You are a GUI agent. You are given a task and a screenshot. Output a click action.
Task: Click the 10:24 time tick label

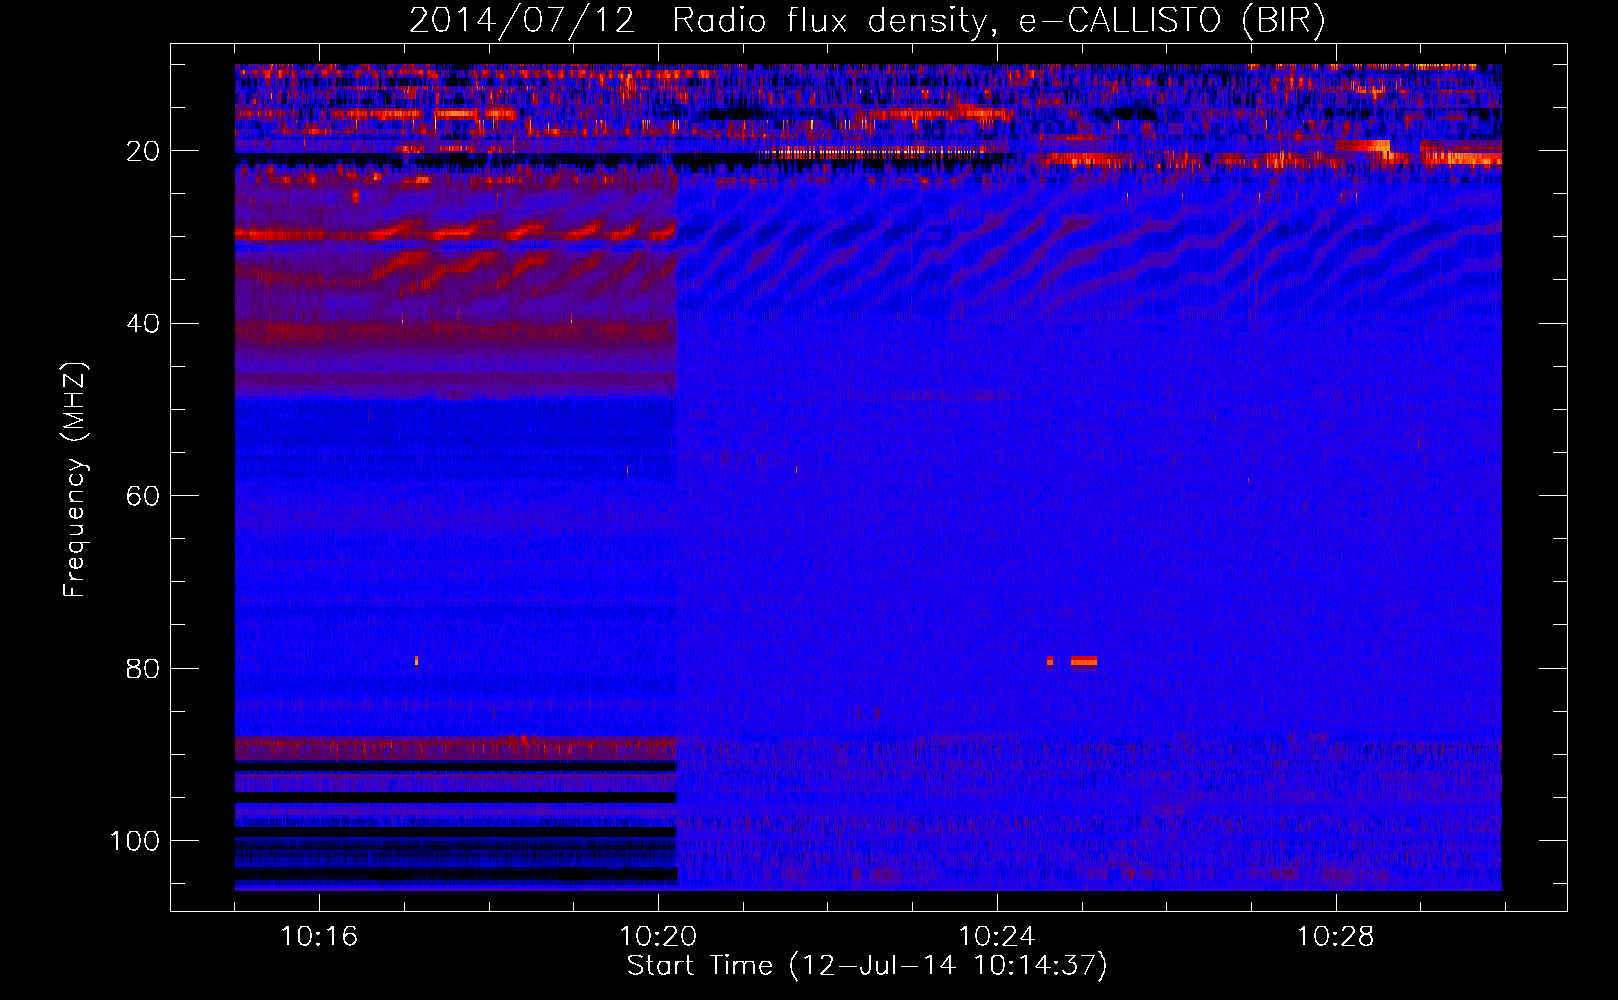[x=997, y=937]
